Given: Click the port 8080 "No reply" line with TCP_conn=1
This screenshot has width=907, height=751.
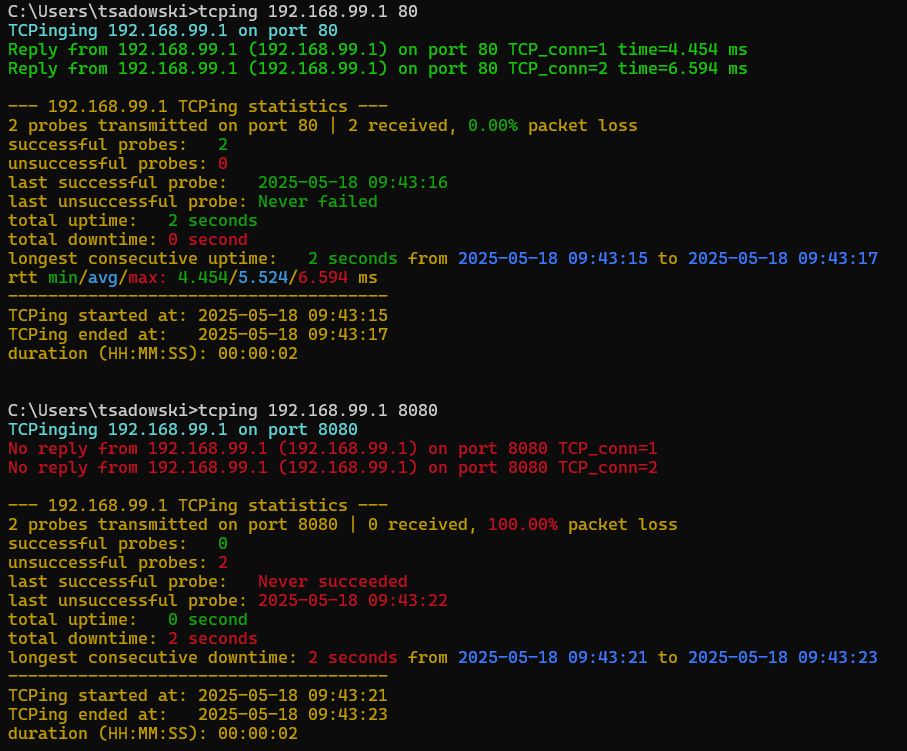Looking at the screenshot, I should coord(332,449).
